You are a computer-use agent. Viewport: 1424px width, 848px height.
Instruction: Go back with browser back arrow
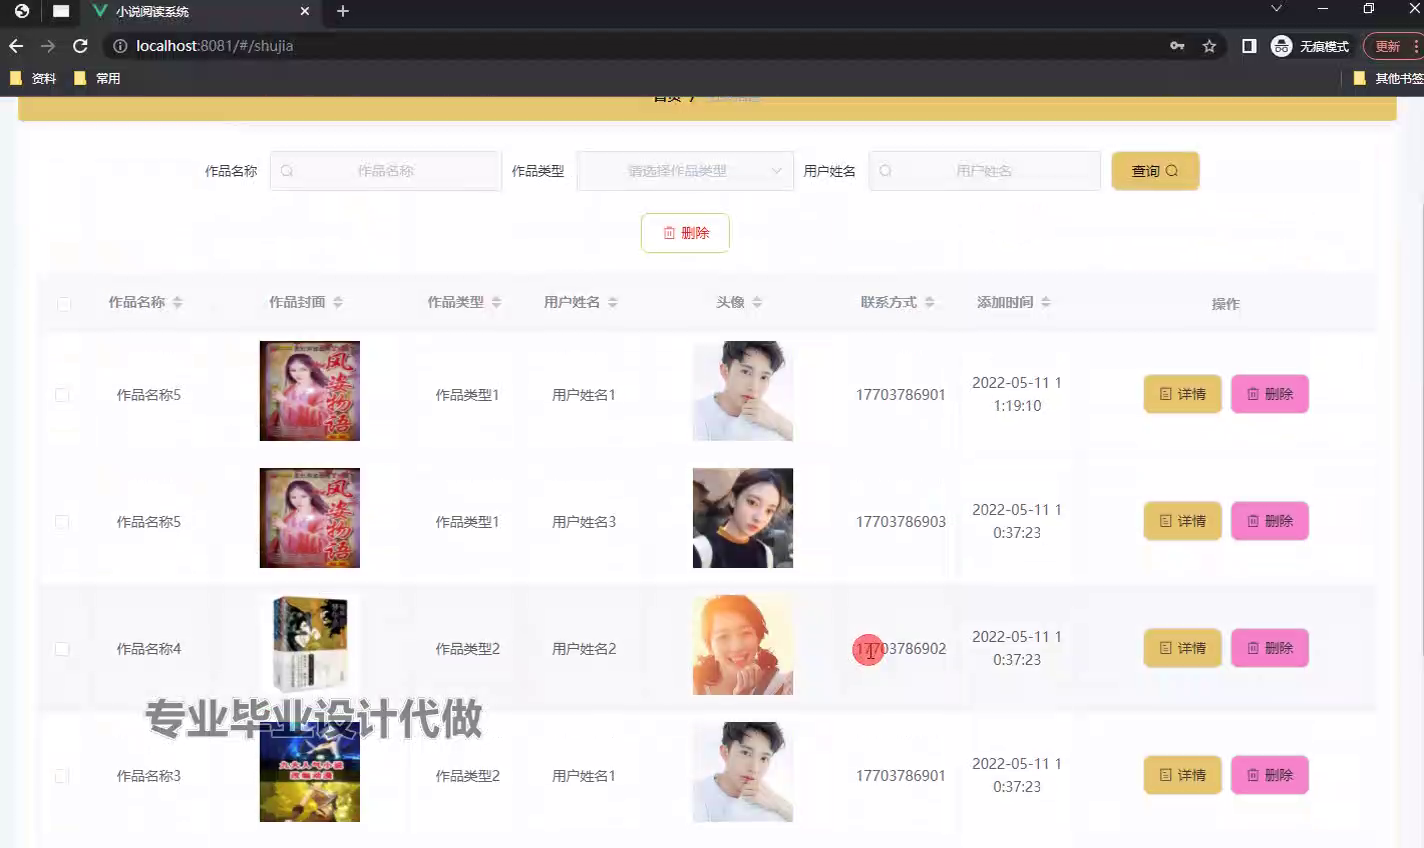(16, 46)
